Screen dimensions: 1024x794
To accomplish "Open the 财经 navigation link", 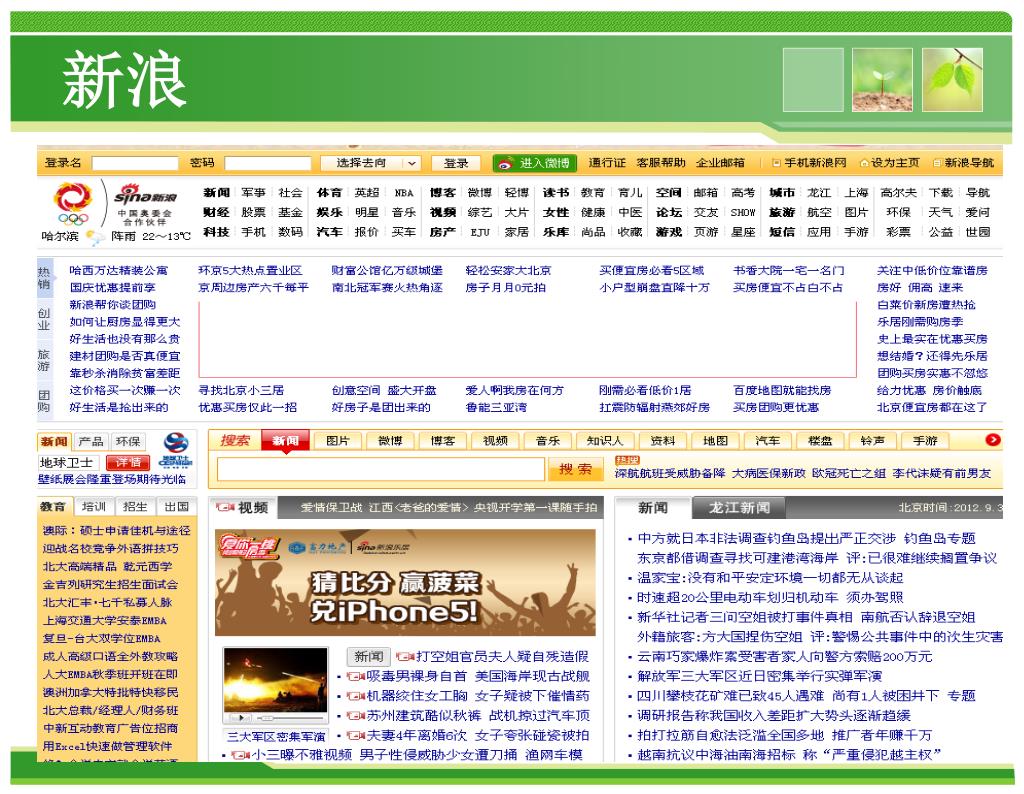I will [216, 212].
